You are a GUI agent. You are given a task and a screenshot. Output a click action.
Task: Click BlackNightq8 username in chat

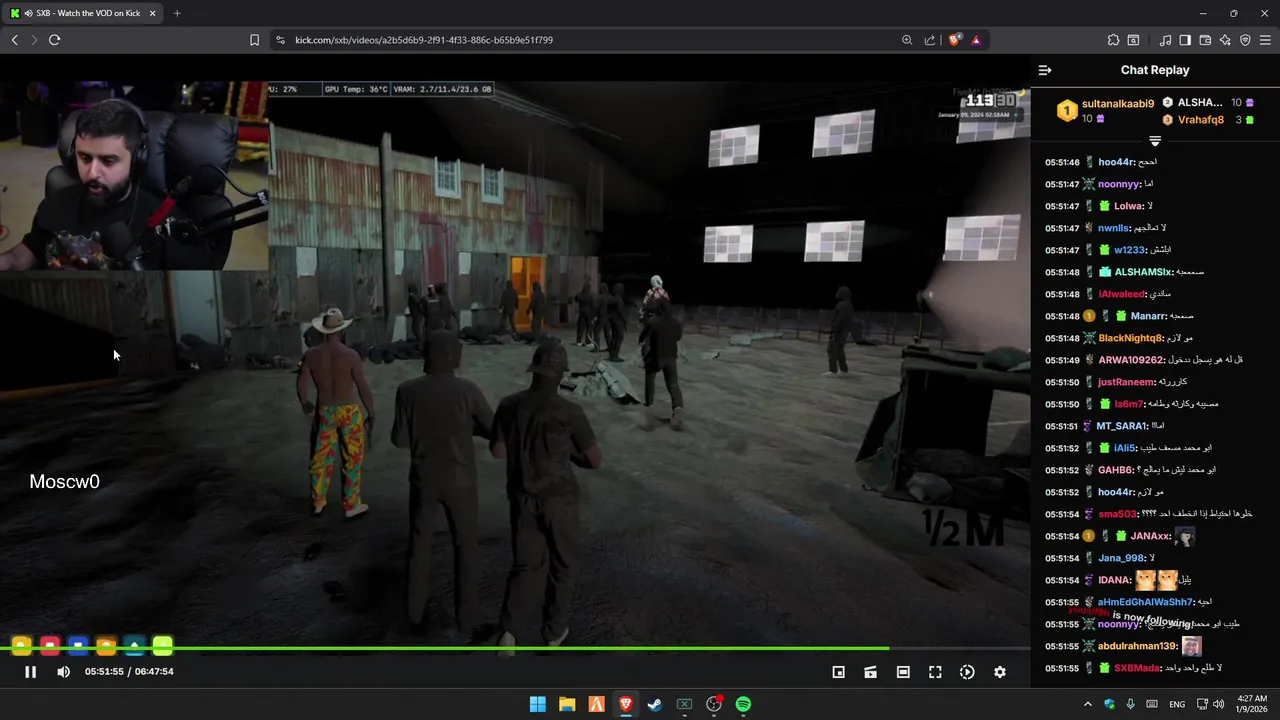click(x=1130, y=338)
